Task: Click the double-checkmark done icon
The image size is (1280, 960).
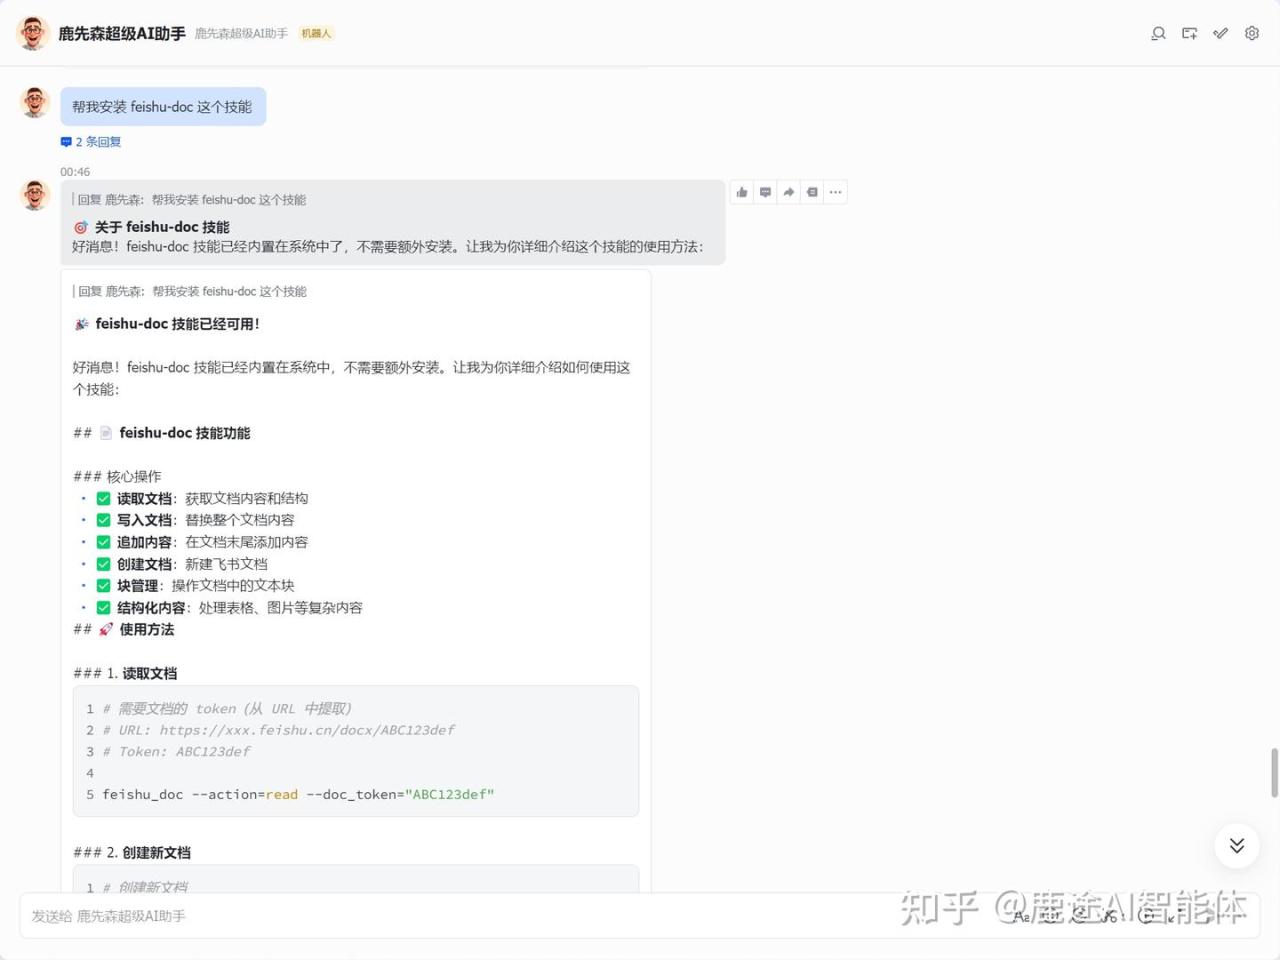Action: (x=1220, y=33)
